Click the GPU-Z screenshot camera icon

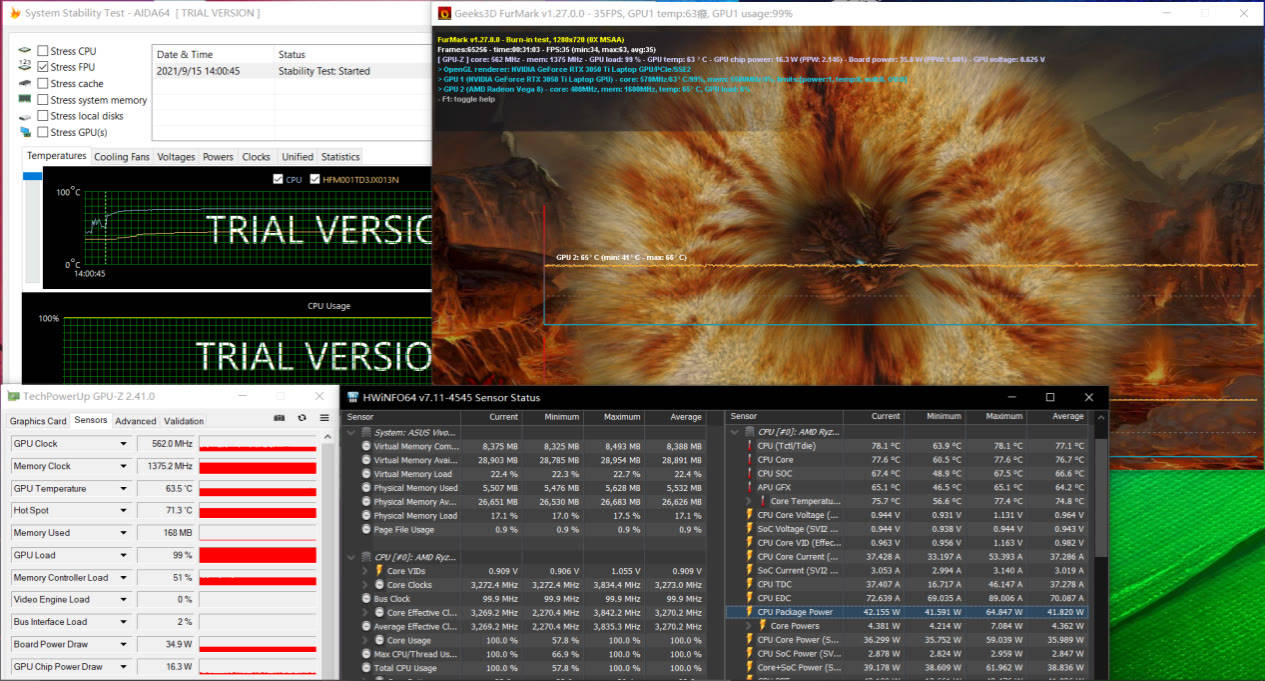[279, 418]
